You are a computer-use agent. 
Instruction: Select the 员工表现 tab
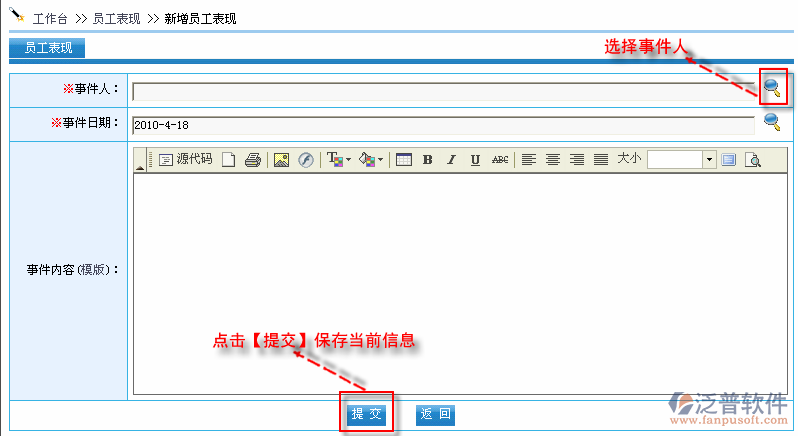47,48
